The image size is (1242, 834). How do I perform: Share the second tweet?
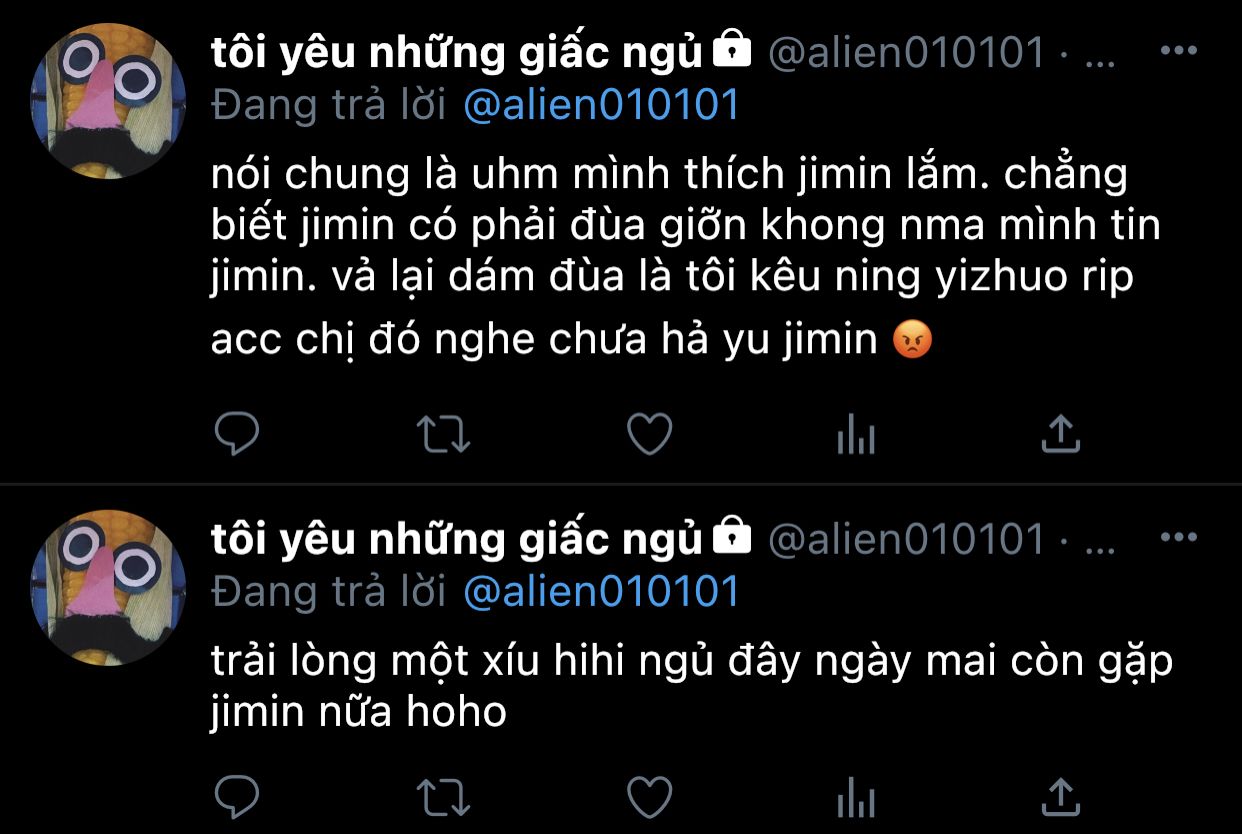point(1060,798)
